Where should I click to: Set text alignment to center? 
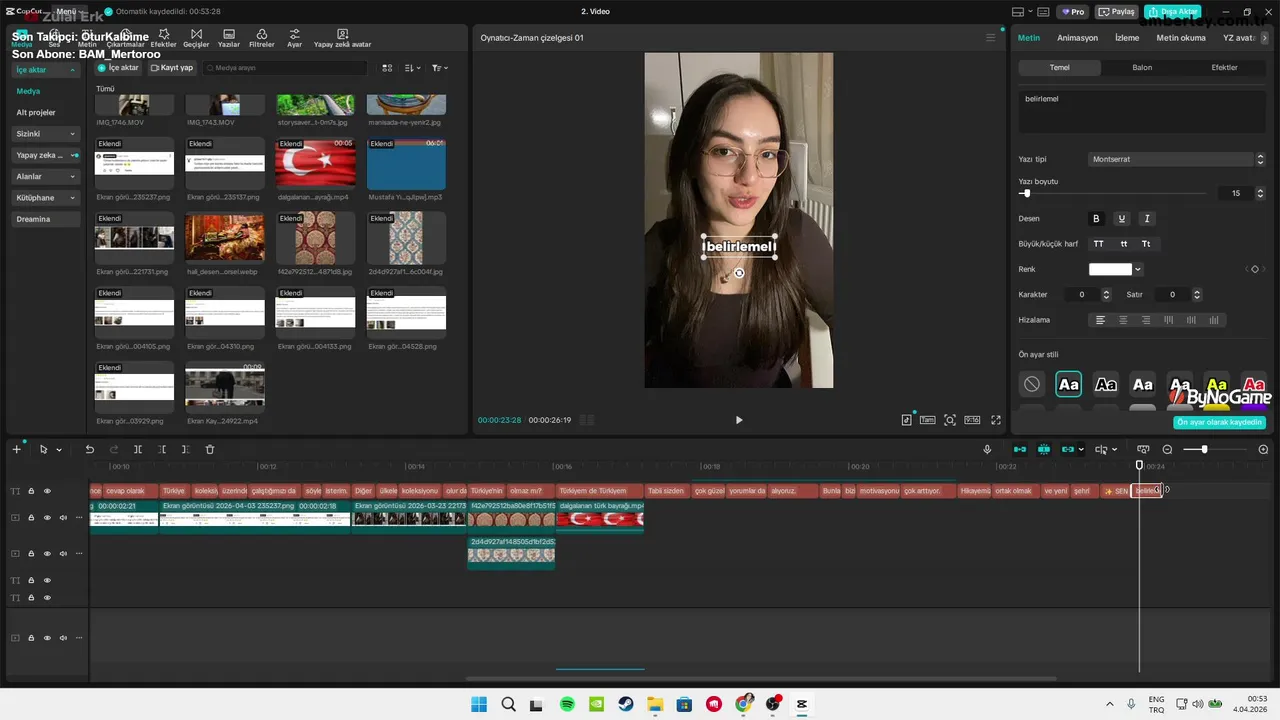[x=1123, y=320]
